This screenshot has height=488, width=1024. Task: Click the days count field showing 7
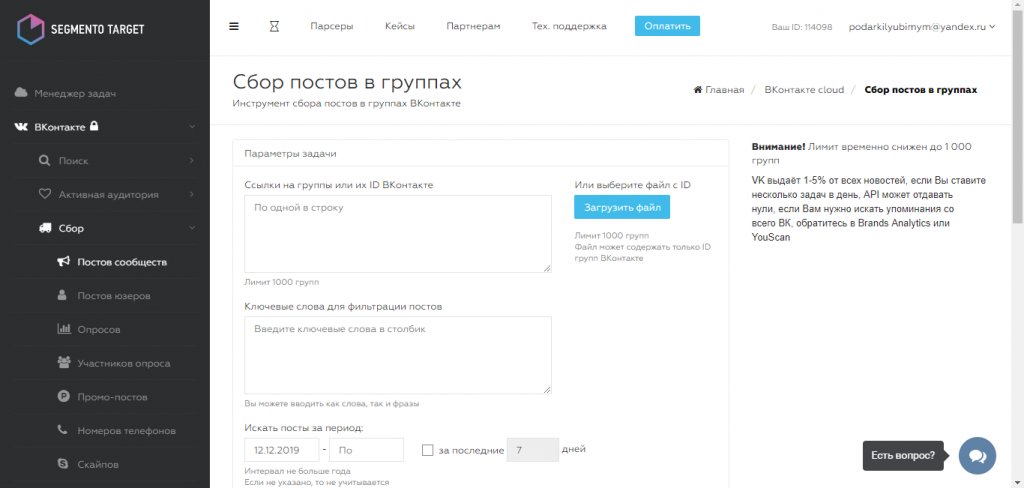coord(532,450)
